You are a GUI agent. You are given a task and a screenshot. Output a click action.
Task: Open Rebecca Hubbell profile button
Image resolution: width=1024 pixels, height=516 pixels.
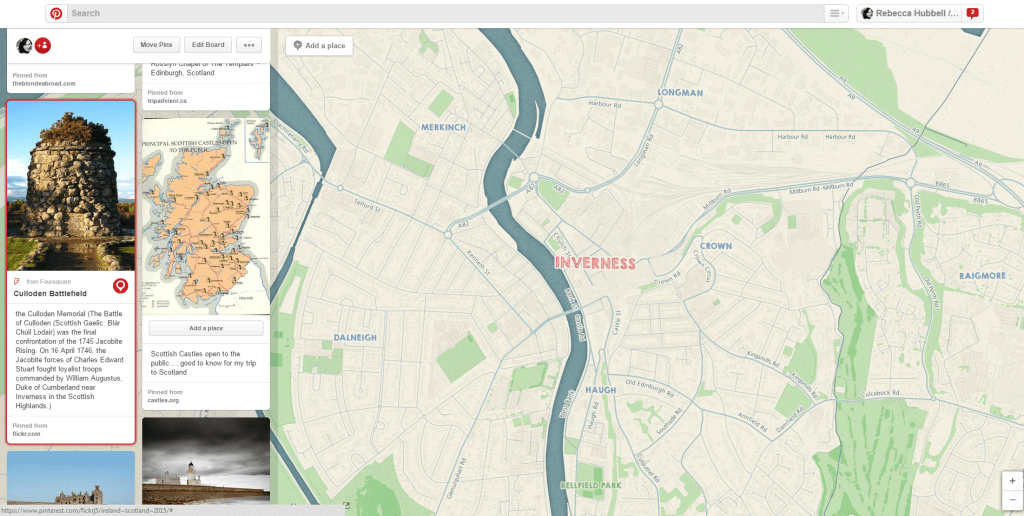coord(909,13)
